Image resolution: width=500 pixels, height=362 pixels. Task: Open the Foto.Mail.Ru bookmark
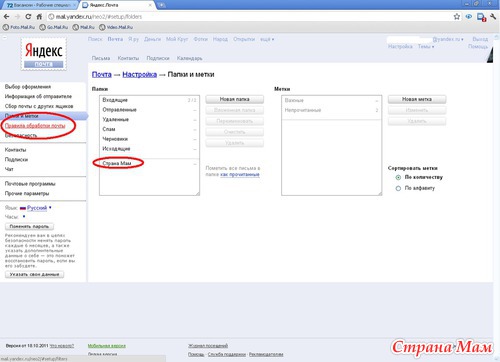click(19, 27)
